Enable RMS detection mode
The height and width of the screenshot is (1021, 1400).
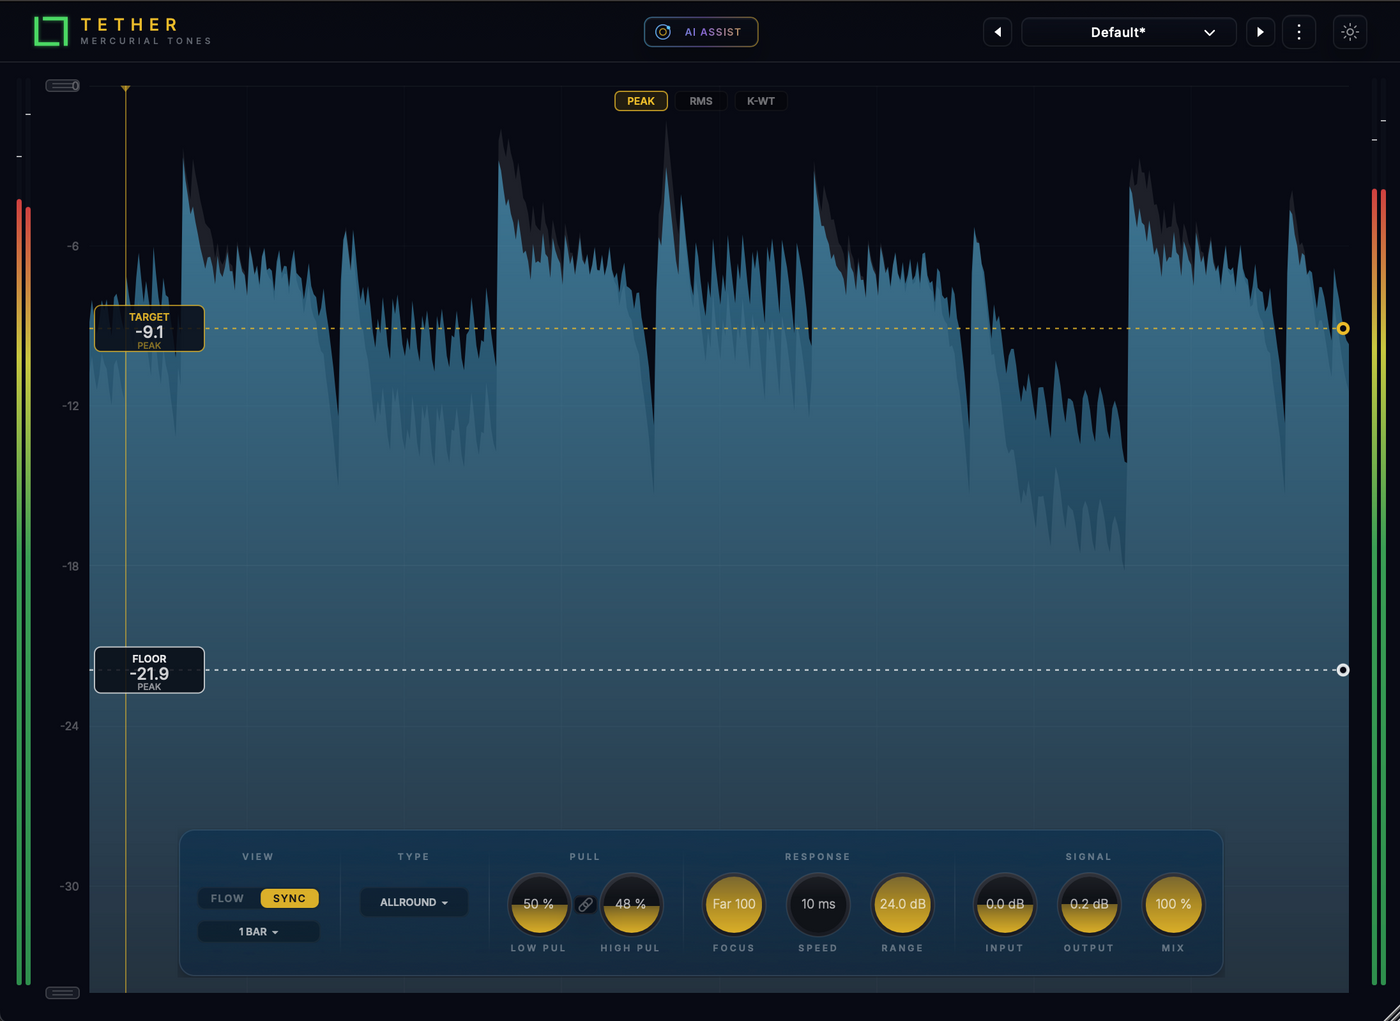(701, 101)
